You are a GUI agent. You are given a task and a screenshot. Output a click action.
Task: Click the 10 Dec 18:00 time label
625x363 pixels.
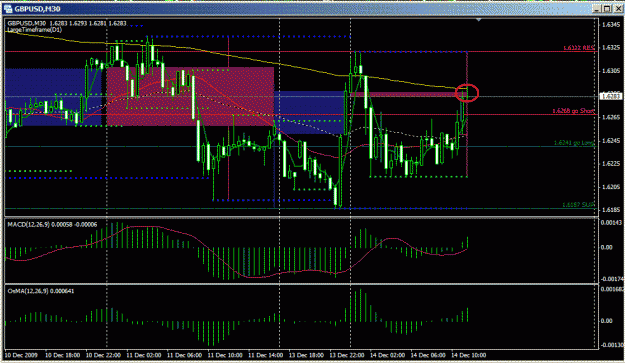63,355
